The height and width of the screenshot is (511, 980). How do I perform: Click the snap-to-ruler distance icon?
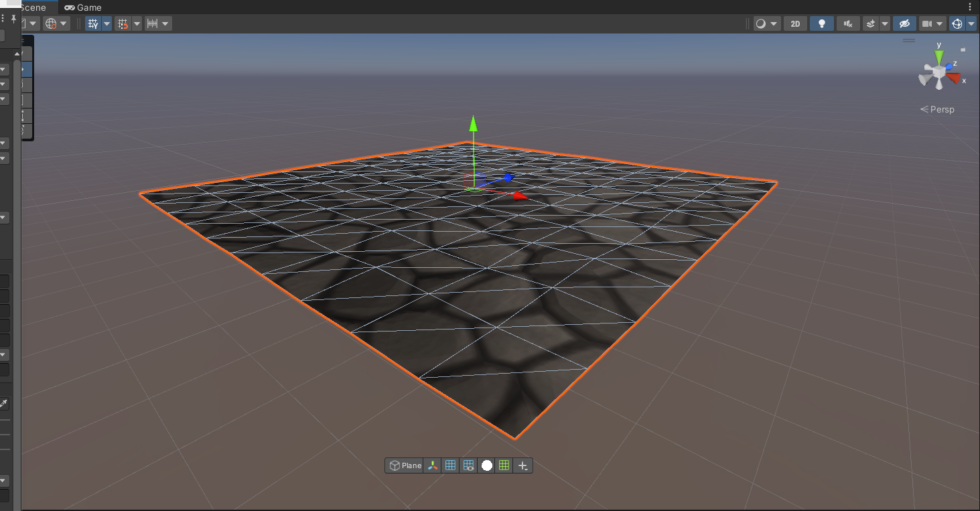tap(152, 24)
